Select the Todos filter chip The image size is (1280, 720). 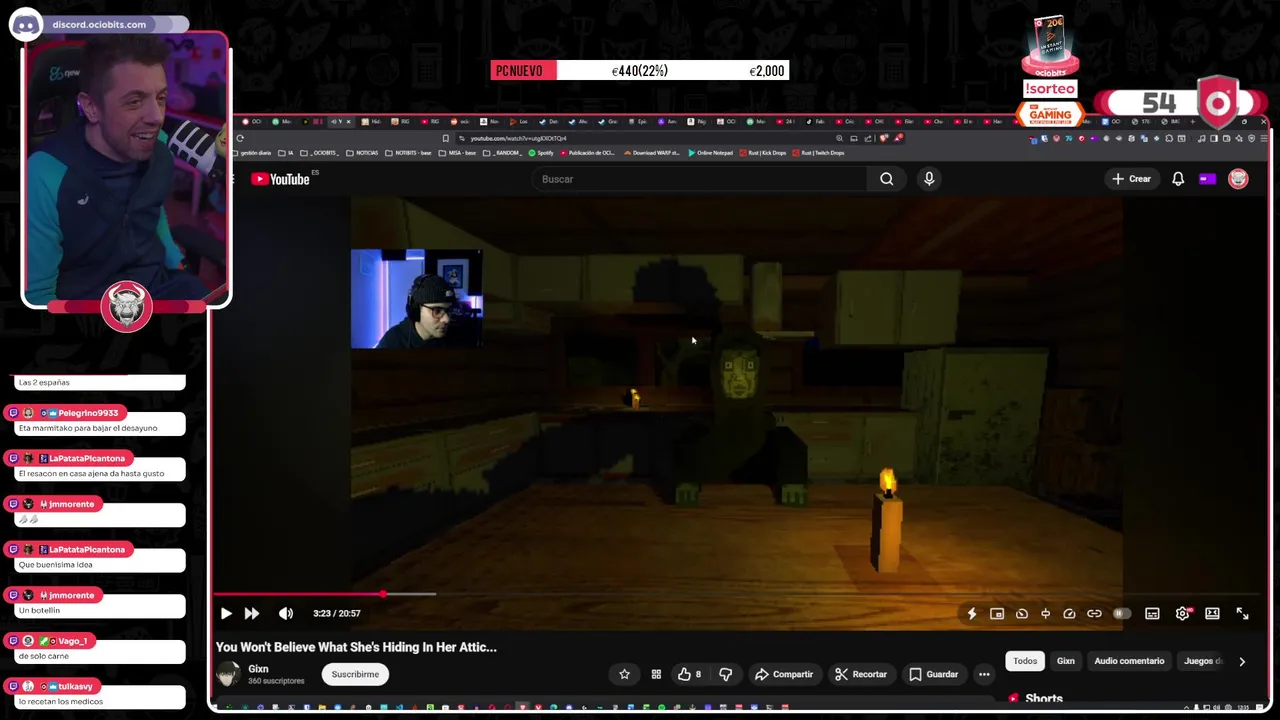pyautogui.click(x=1025, y=661)
